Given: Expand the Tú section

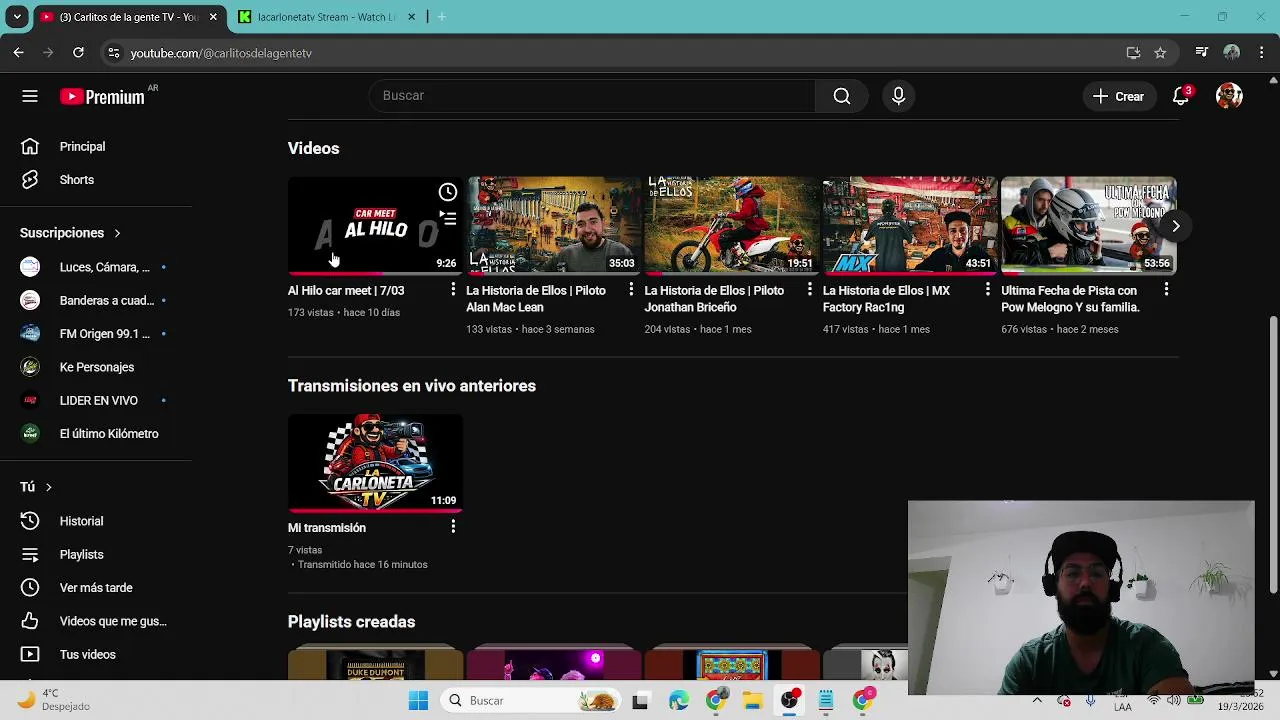Looking at the screenshot, I should pyautogui.click(x=36, y=487).
